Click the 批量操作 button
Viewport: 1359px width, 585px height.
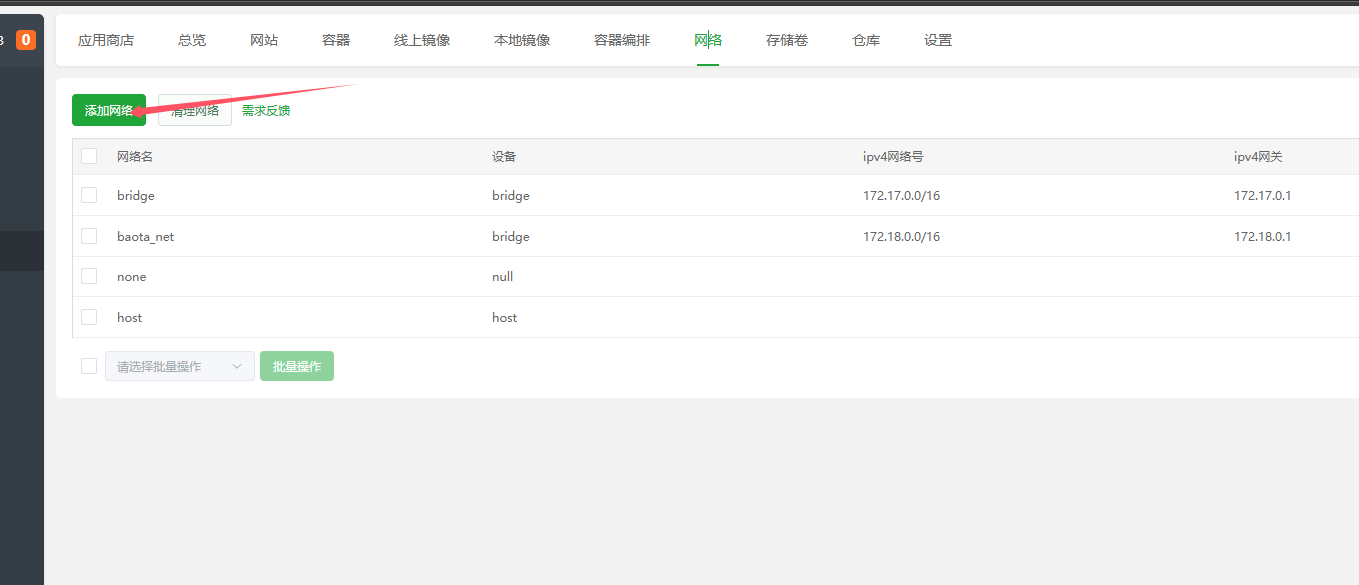297,366
